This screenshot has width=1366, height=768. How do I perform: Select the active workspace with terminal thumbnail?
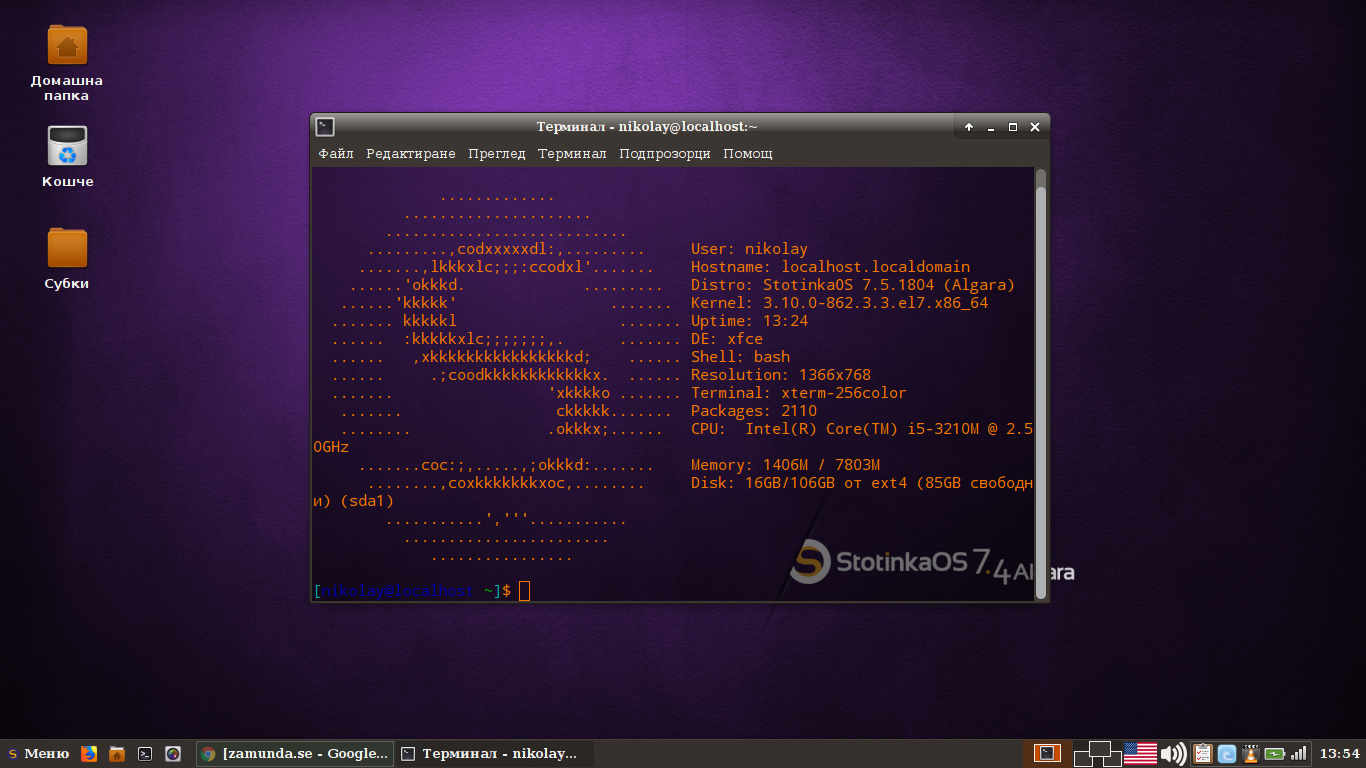pos(1047,754)
